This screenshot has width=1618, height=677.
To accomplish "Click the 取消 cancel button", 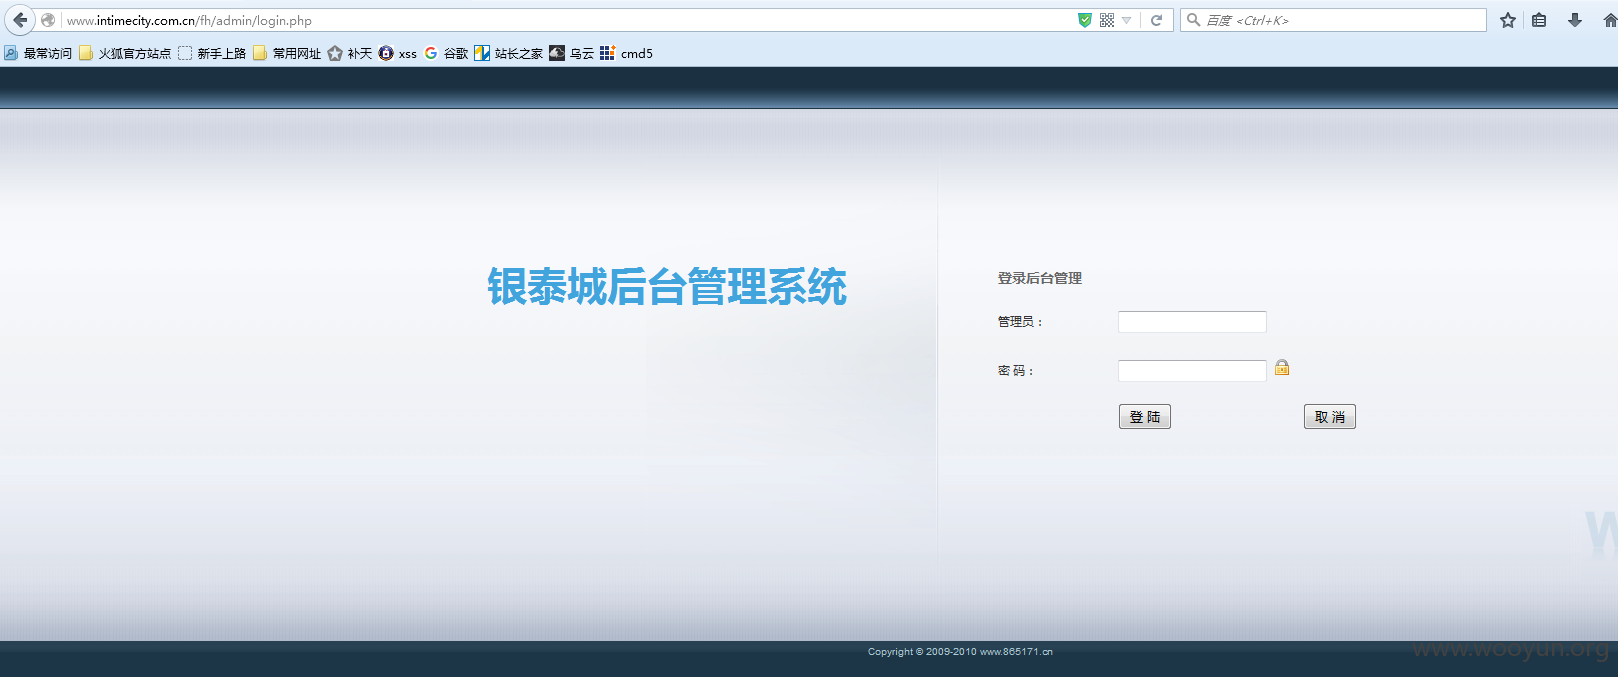I will [1330, 417].
